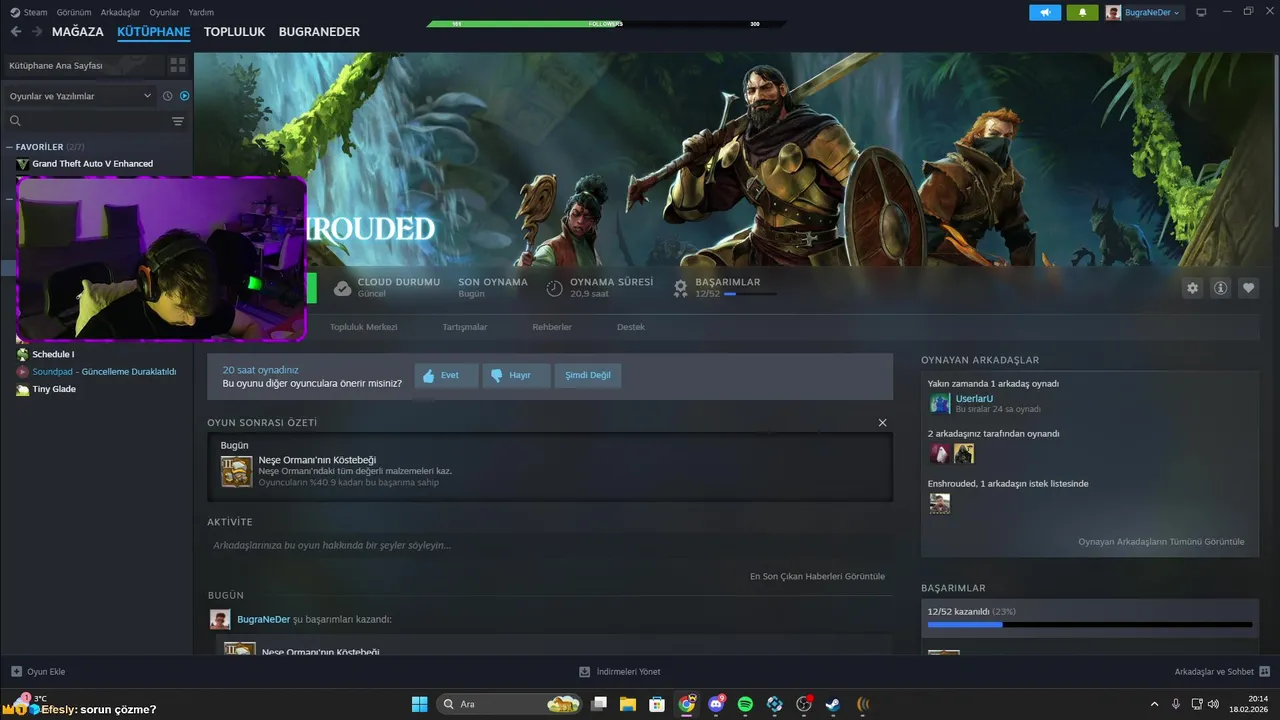1280x720 pixels.
Task: Switch to Big Picture mode monitor icon
Action: [x=1201, y=12]
